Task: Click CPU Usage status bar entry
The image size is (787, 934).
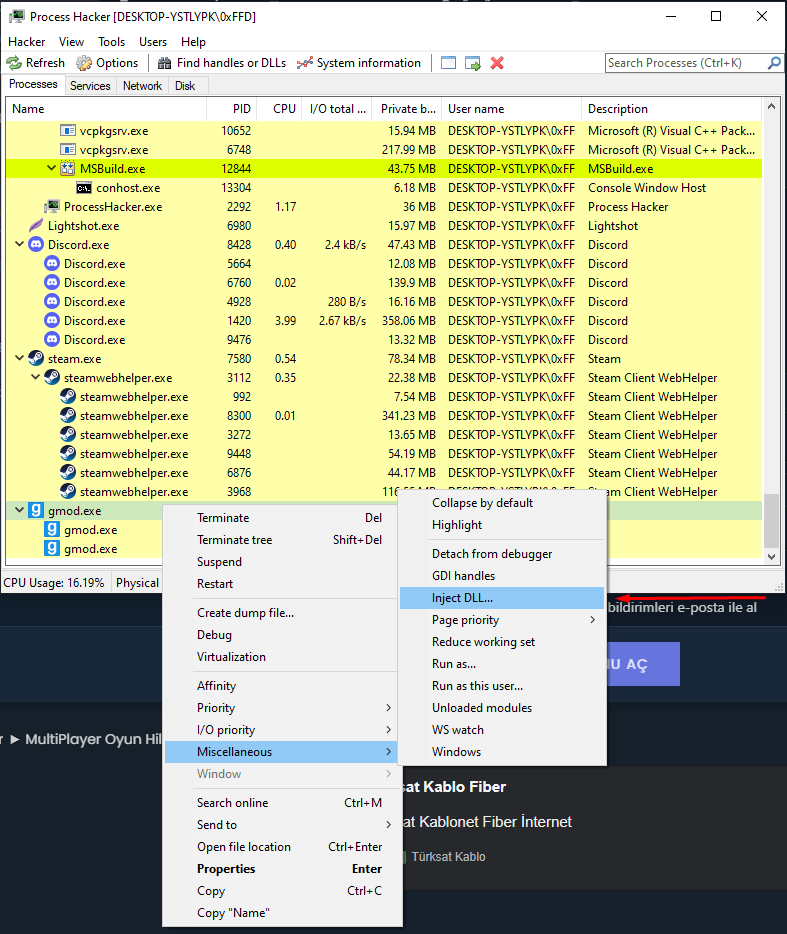Action: pyautogui.click(x=54, y=583)
